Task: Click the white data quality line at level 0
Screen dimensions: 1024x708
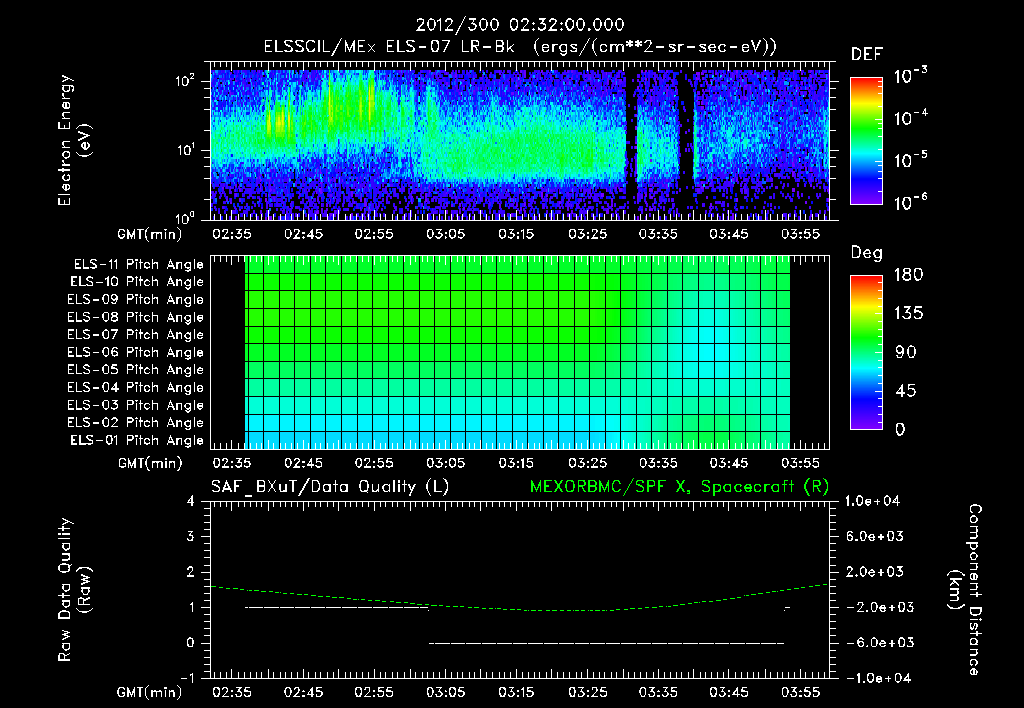Action: point(606,643)
